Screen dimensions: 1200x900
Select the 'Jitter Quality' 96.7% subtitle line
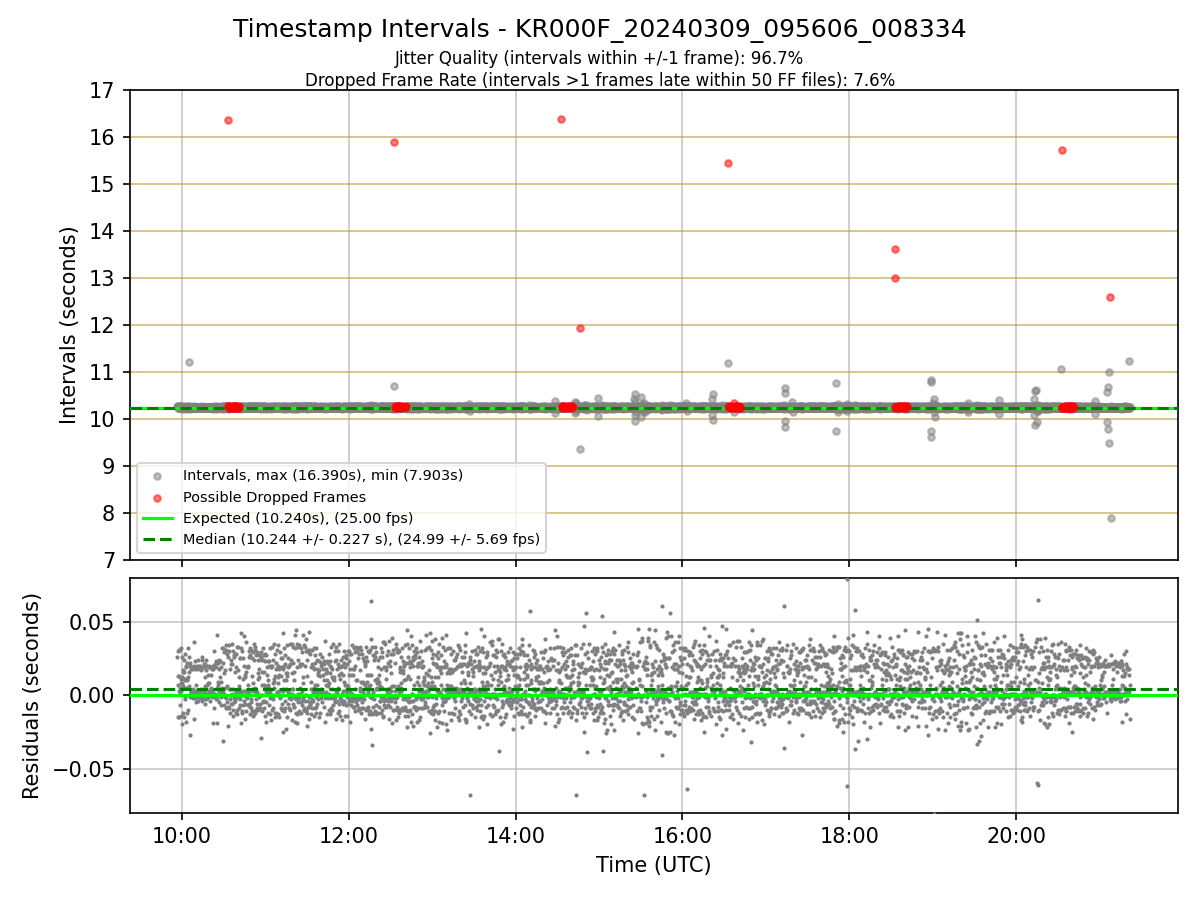click(x=599, y=58)
